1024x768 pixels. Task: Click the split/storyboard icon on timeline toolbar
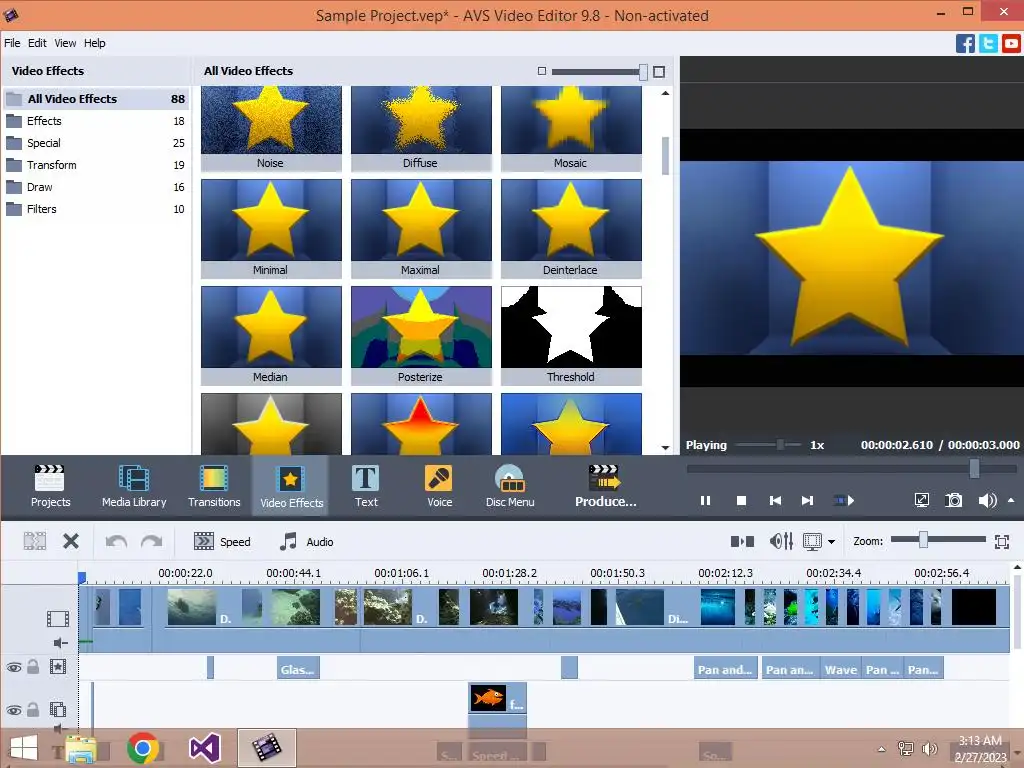pos(743,541)
